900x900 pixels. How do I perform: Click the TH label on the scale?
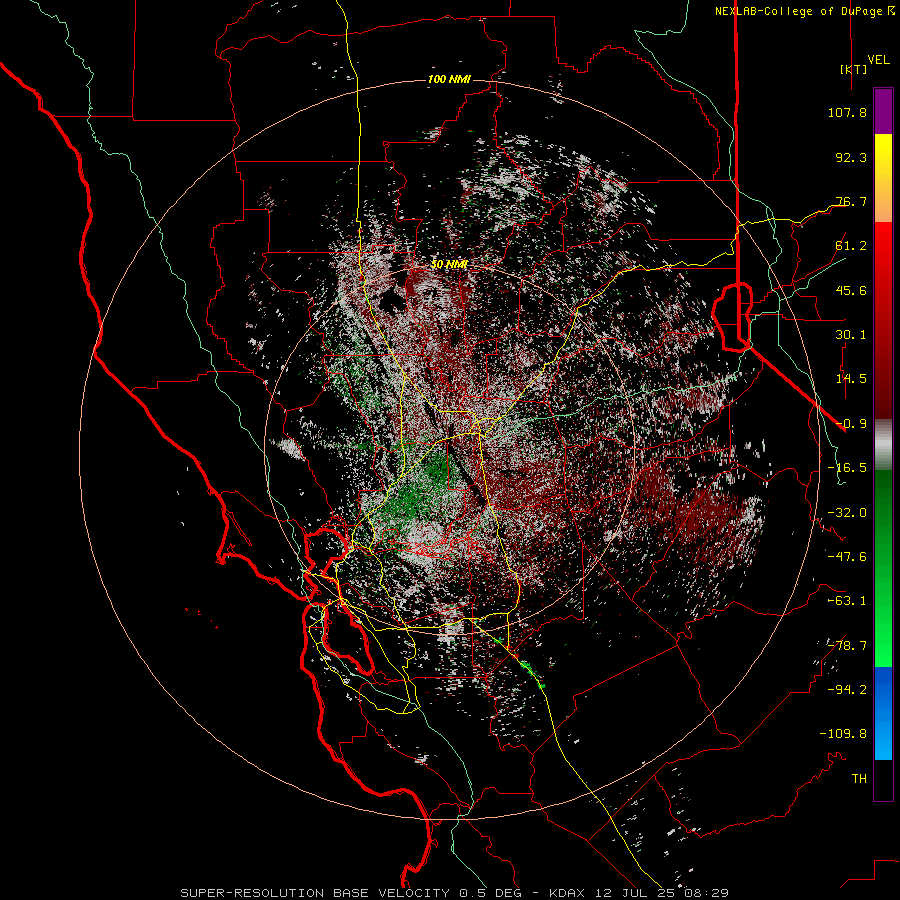[x=859, y=779]
